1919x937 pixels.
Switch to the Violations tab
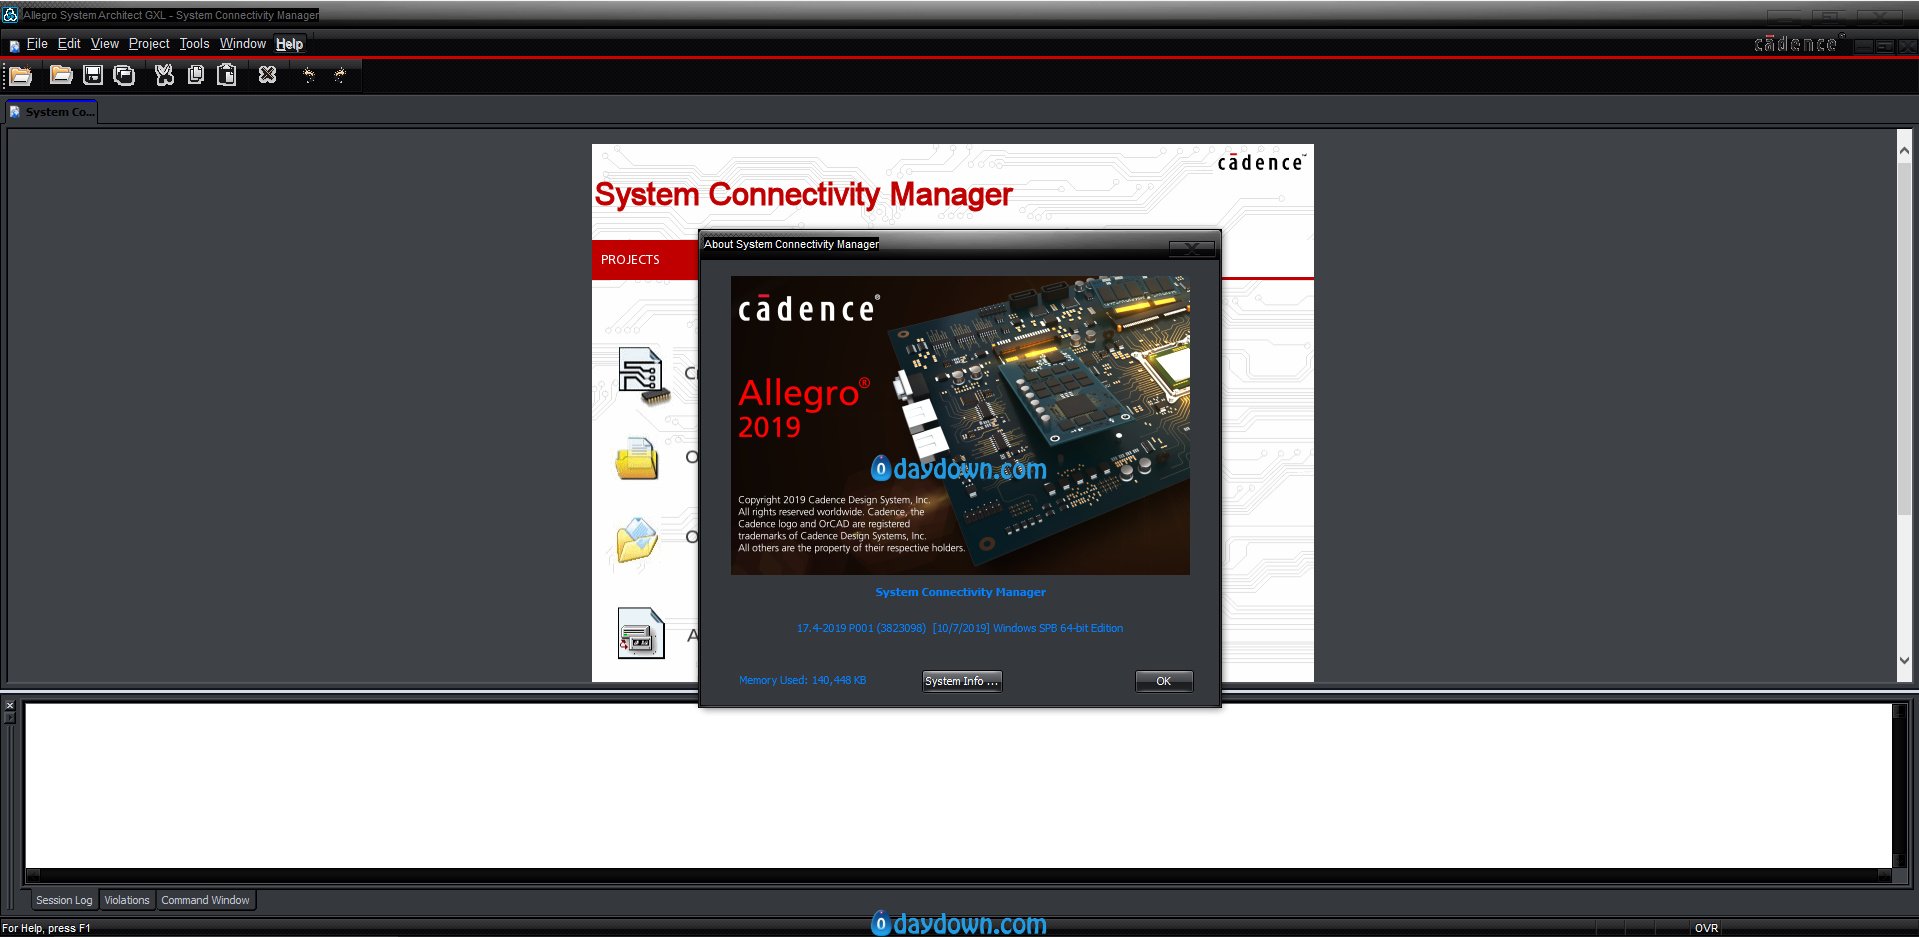pyautogui.click(x=127, y=900)
